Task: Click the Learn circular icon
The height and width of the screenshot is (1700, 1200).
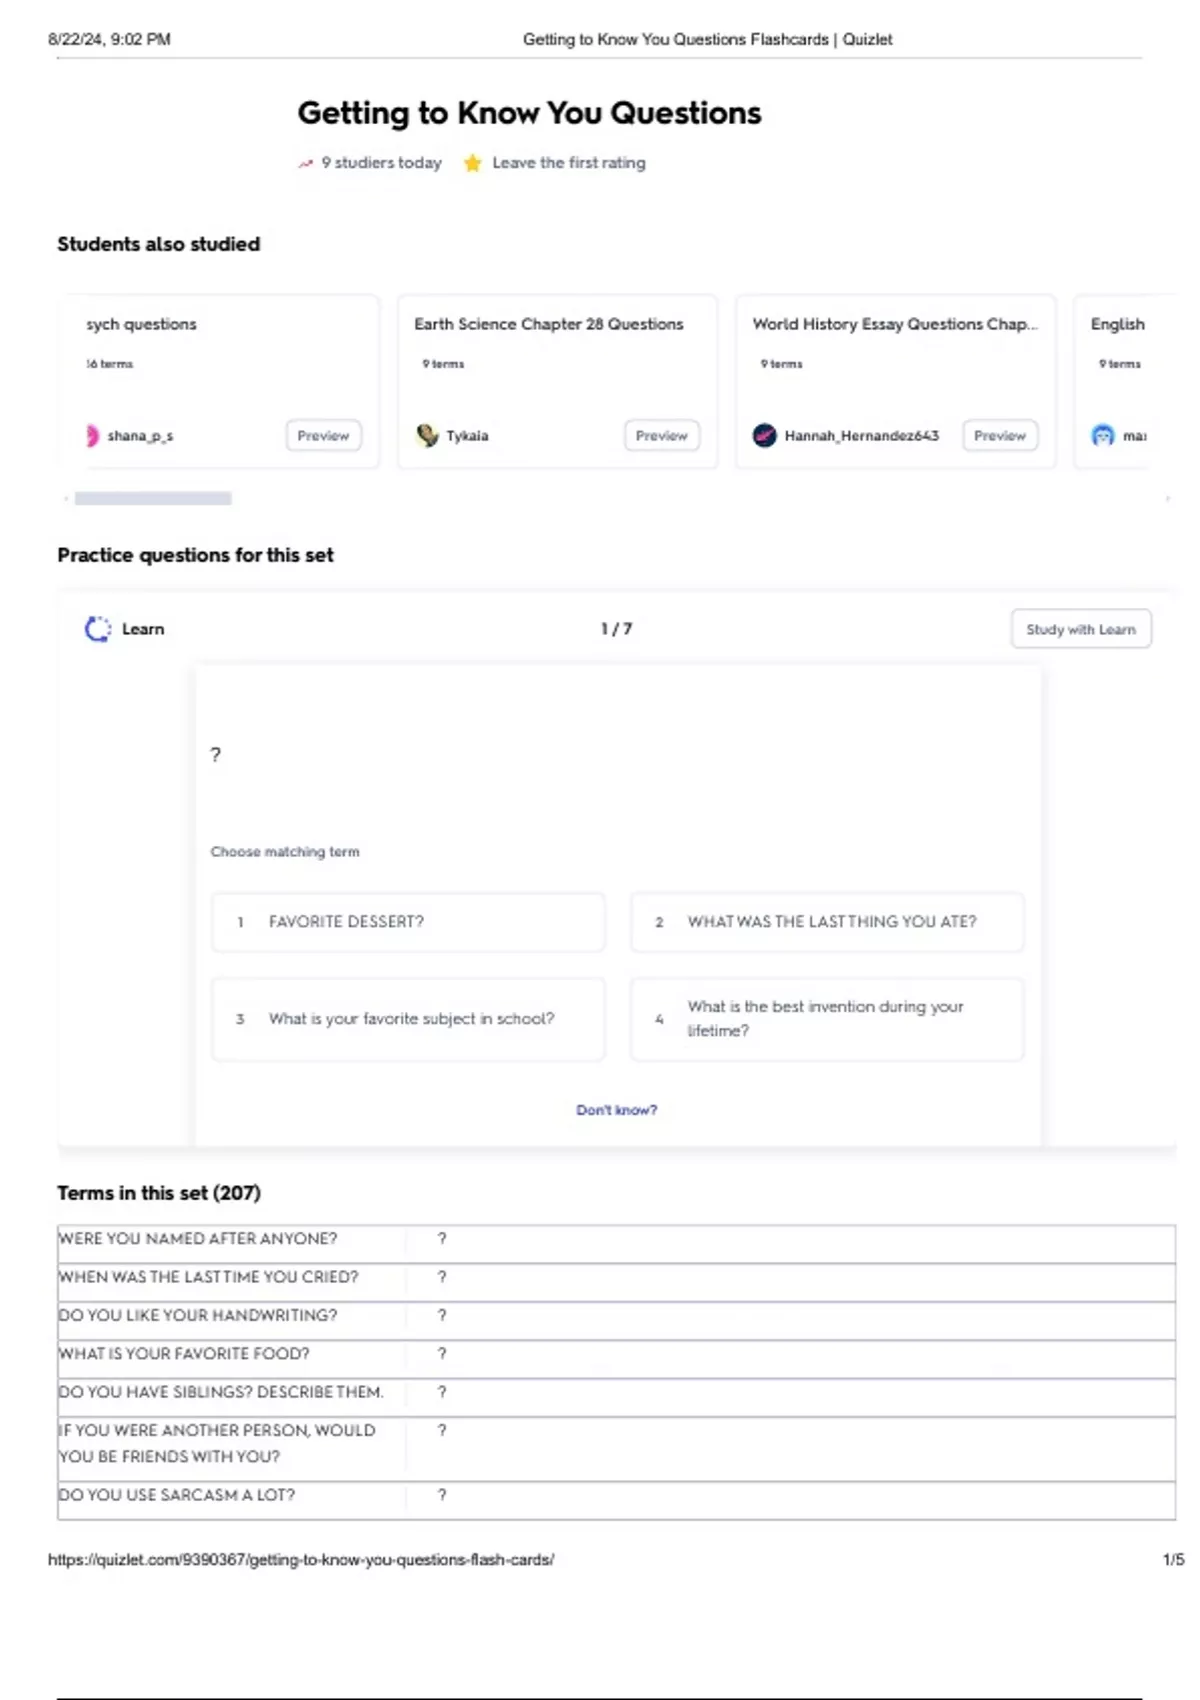Action: point(97,629)
